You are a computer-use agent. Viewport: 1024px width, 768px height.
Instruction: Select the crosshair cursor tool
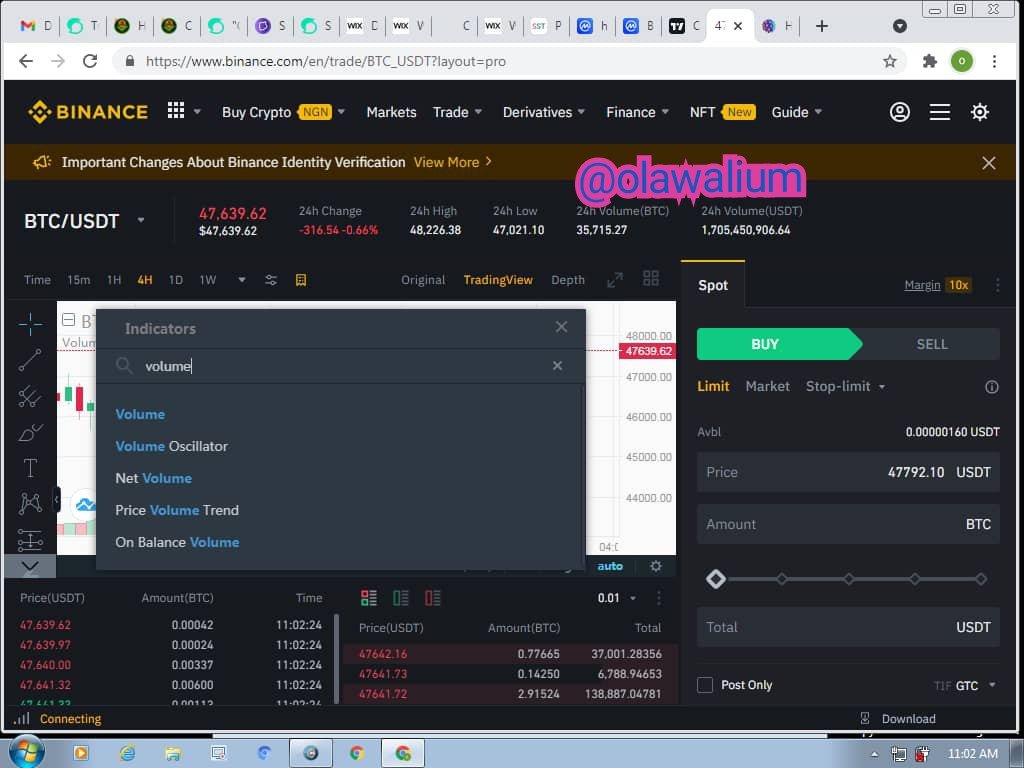(30, 324)
